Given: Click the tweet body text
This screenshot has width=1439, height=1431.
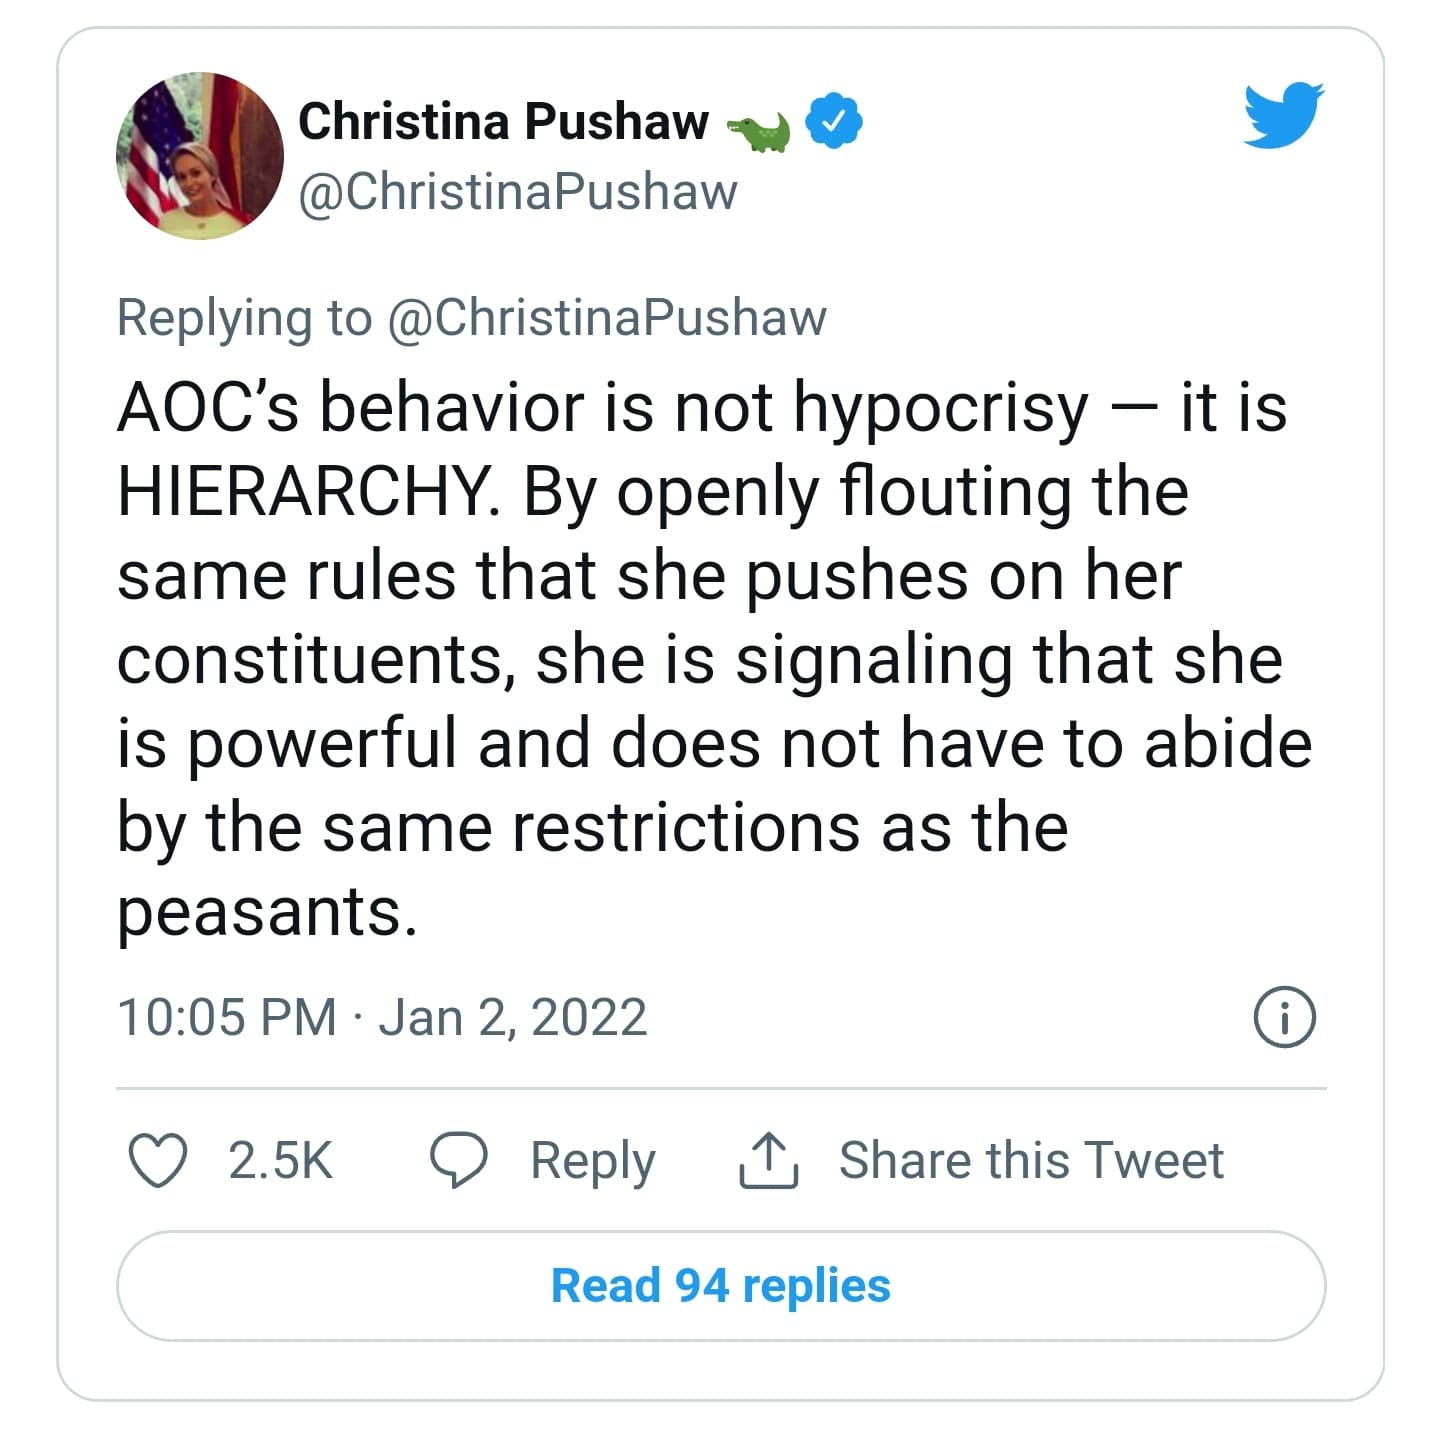Looking at the screenshot, I should 715,660.
